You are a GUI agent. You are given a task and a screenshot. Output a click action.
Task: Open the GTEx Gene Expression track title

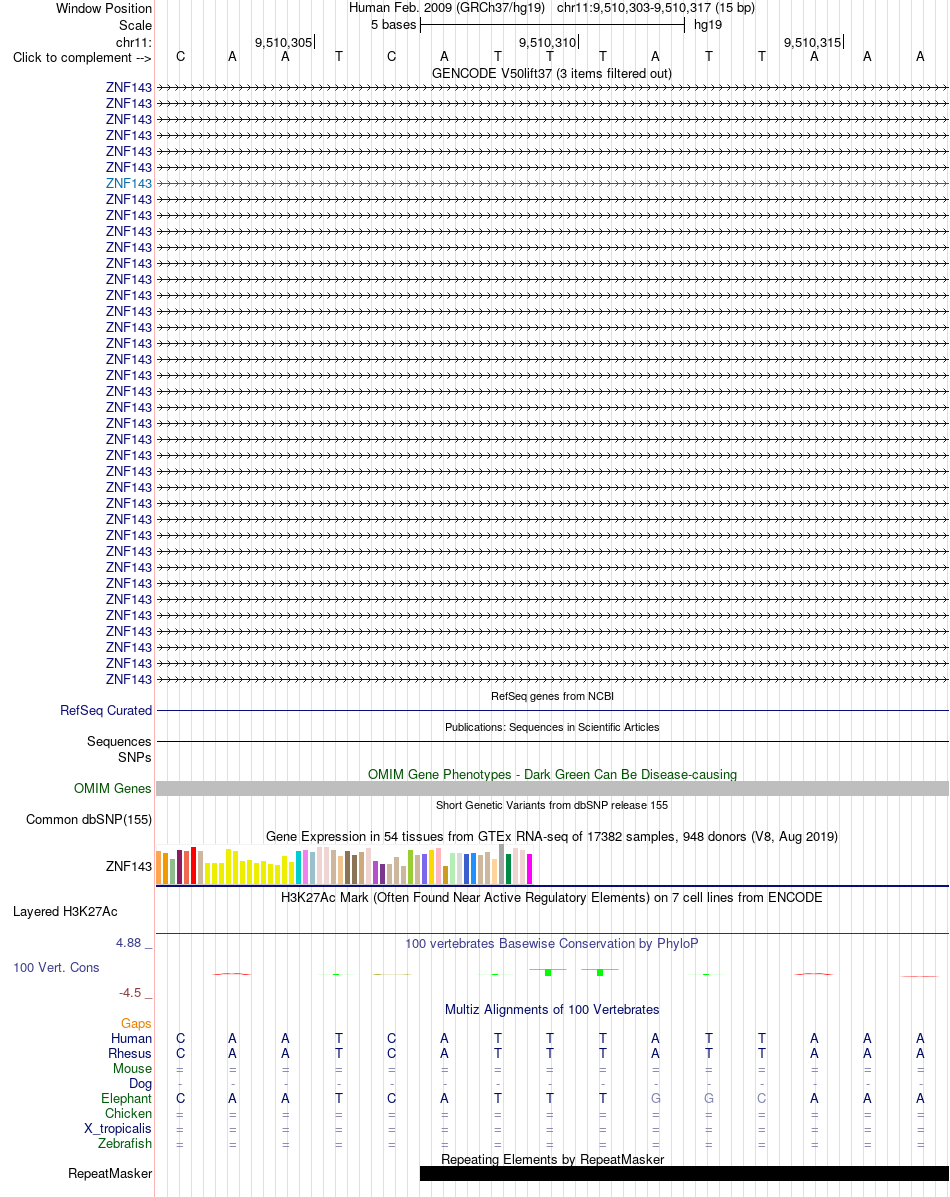click(x=552, y=837)
